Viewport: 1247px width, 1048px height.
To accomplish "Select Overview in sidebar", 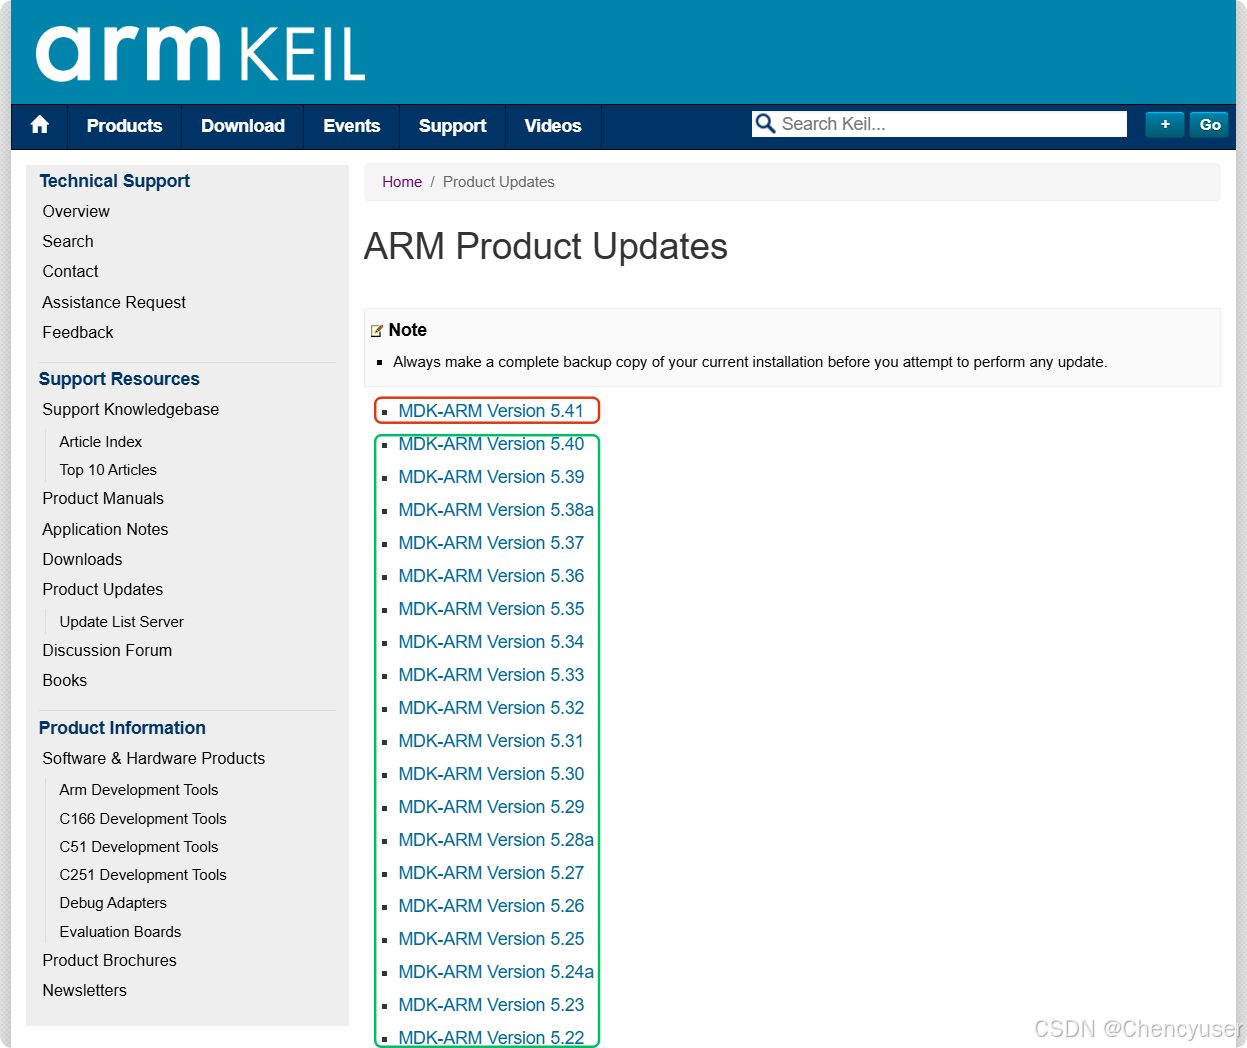I will (76, 212).
